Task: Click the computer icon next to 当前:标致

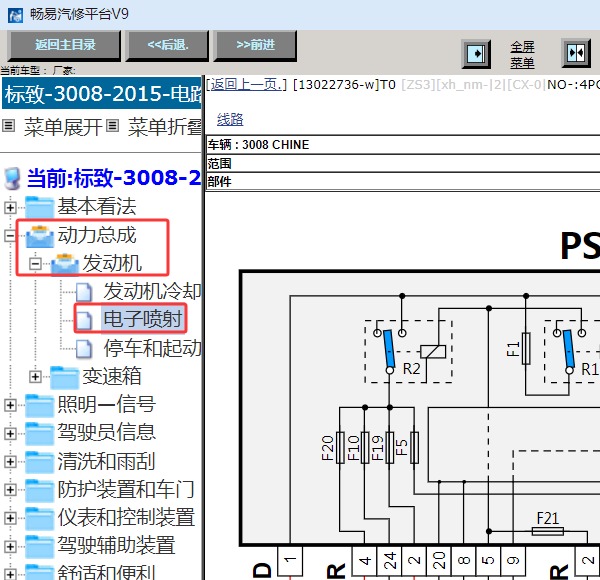Action: click(x=12, y=178)
